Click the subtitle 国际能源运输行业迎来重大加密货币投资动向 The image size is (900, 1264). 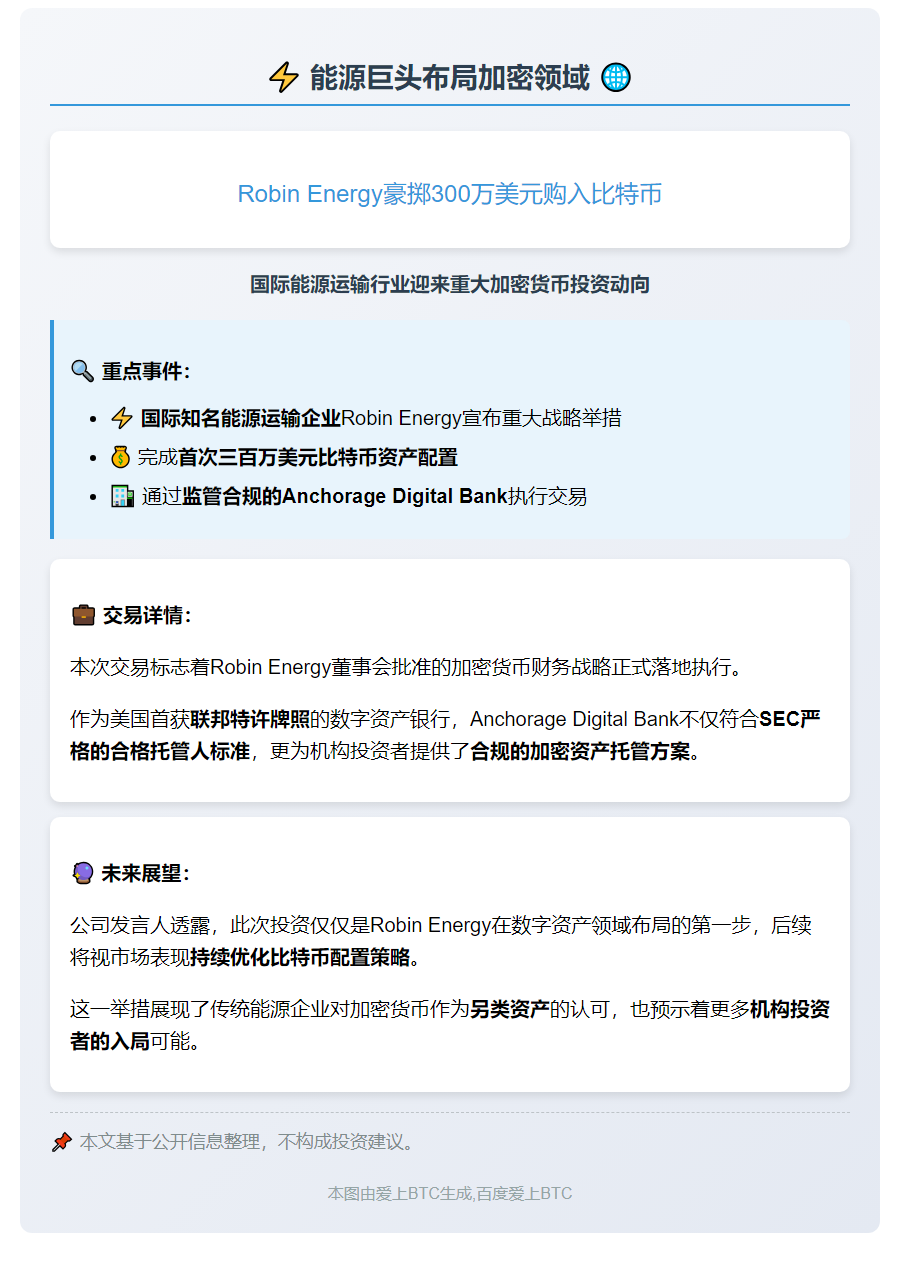coord(450,285)
